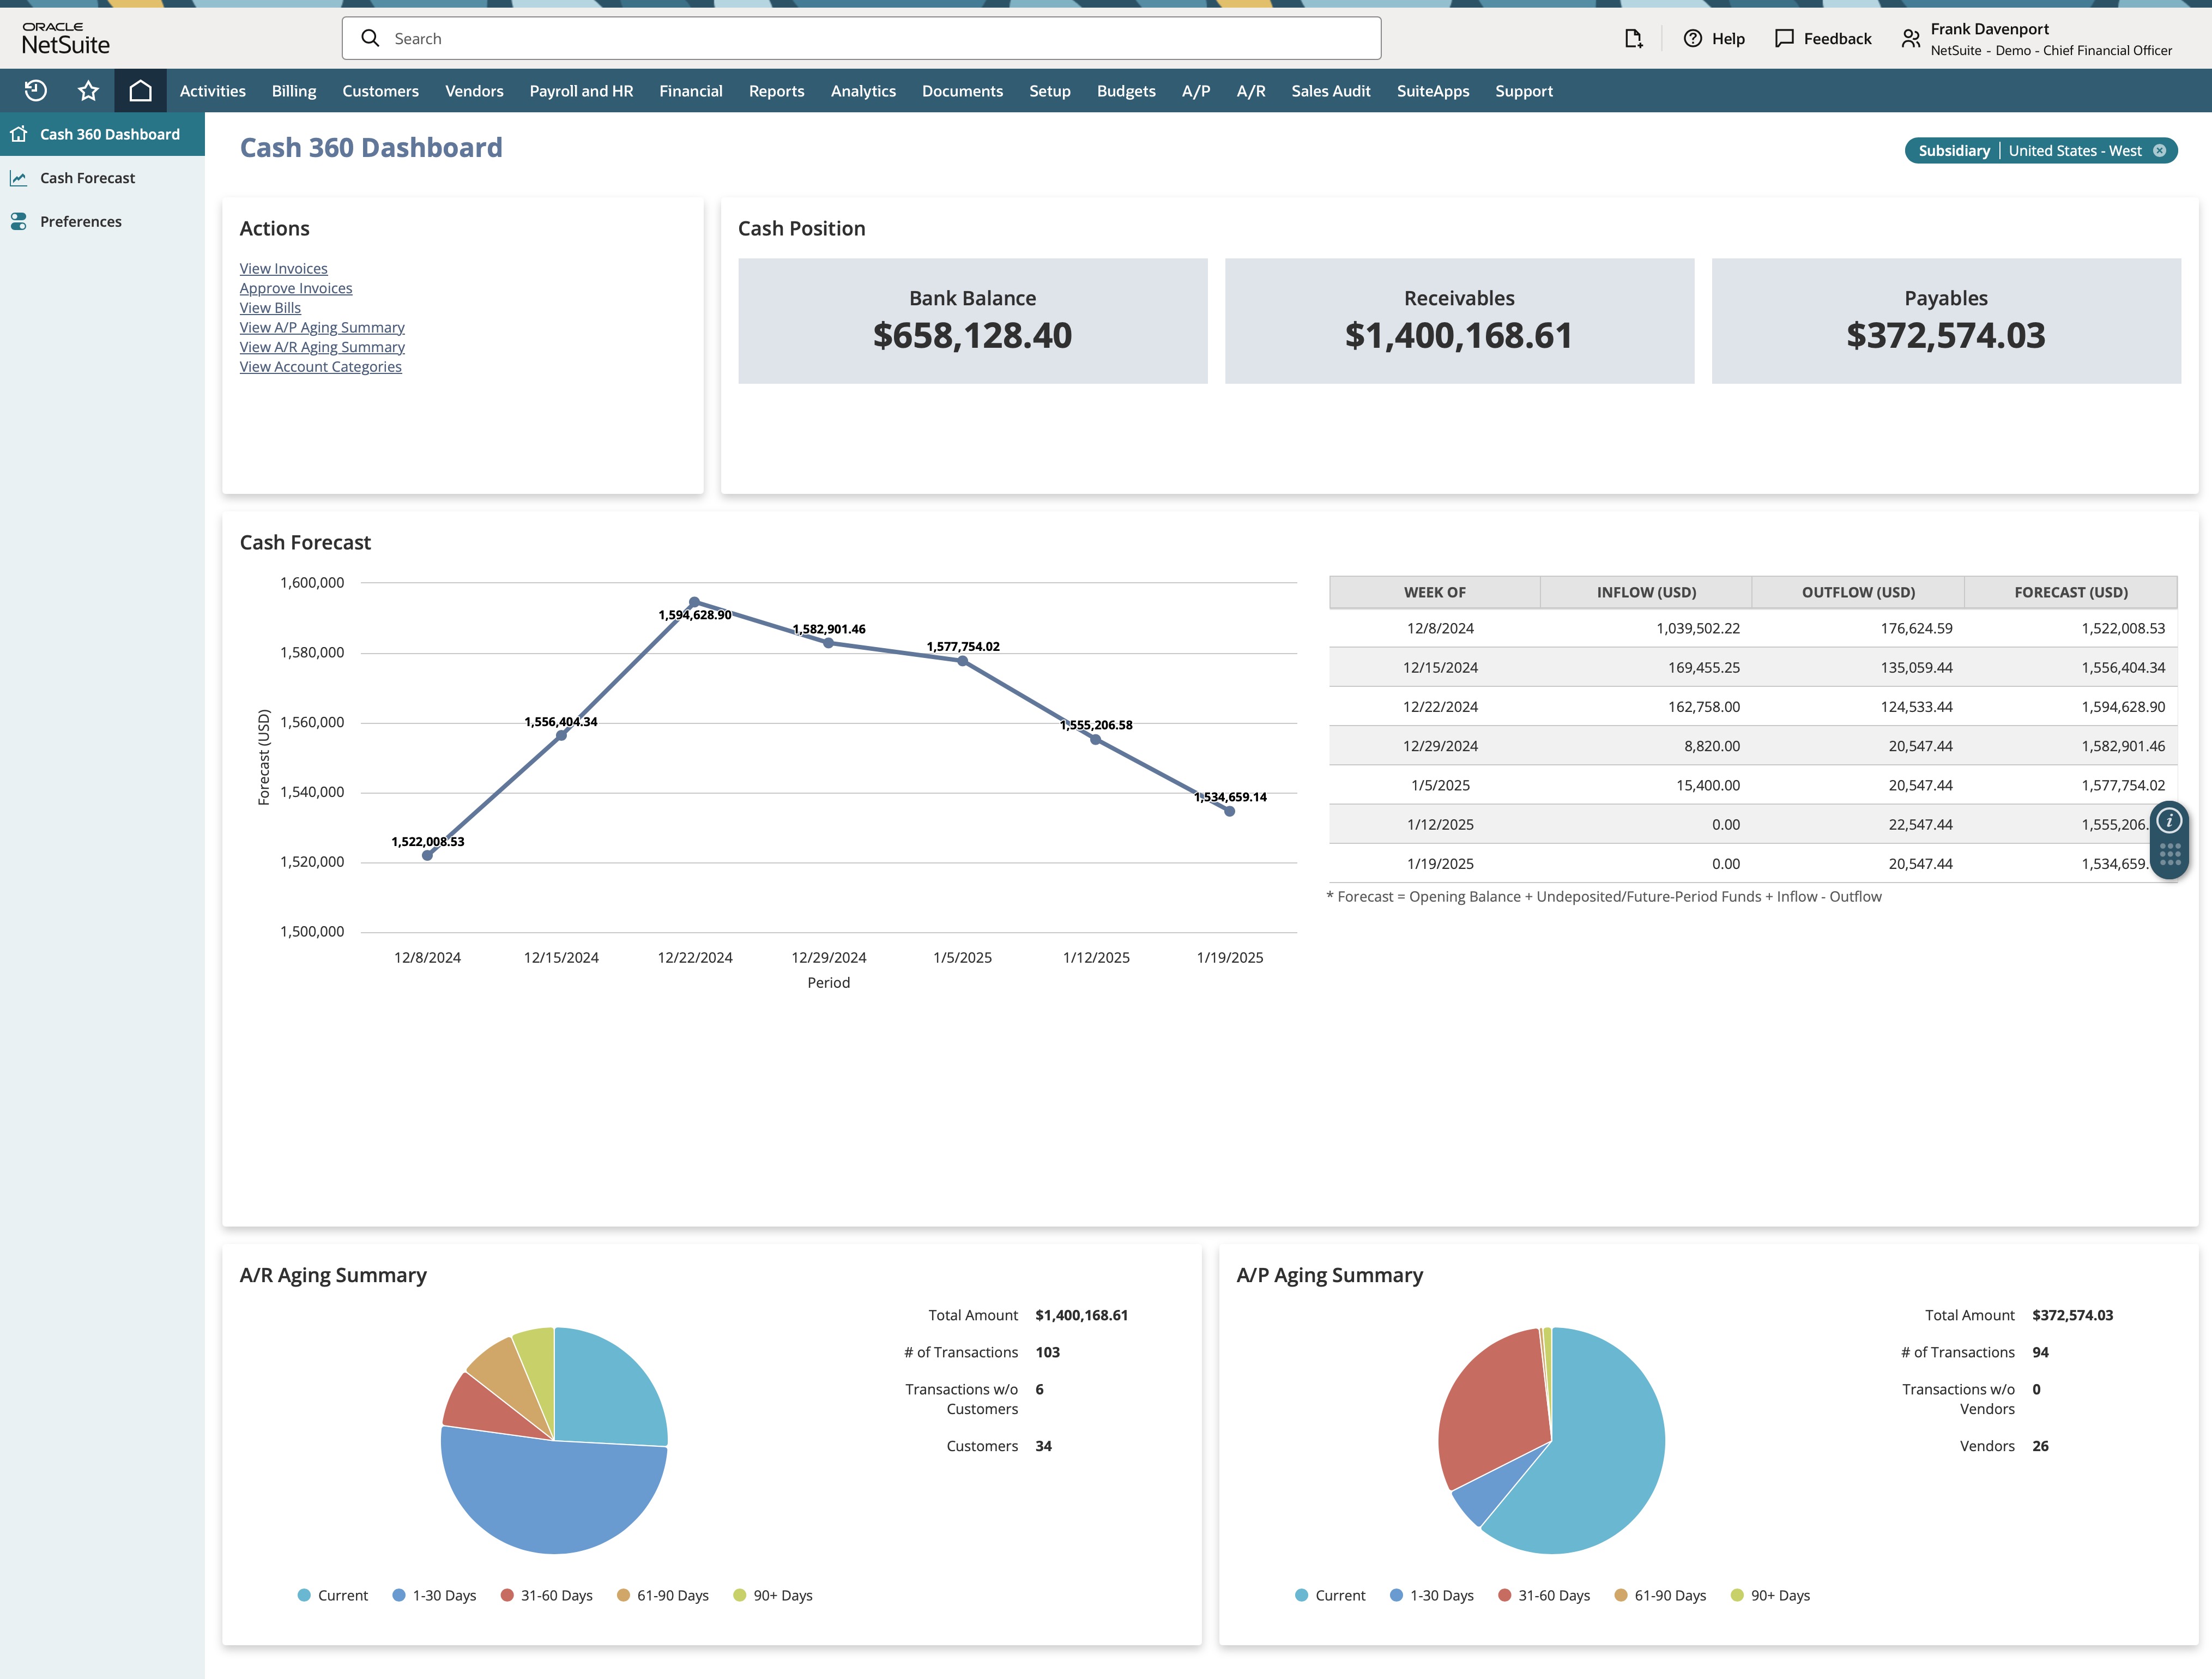The height and width of the screenshot is (1679, 2212).
Task: Select the home icon in the navigation bar
Action: coord(140,90)
